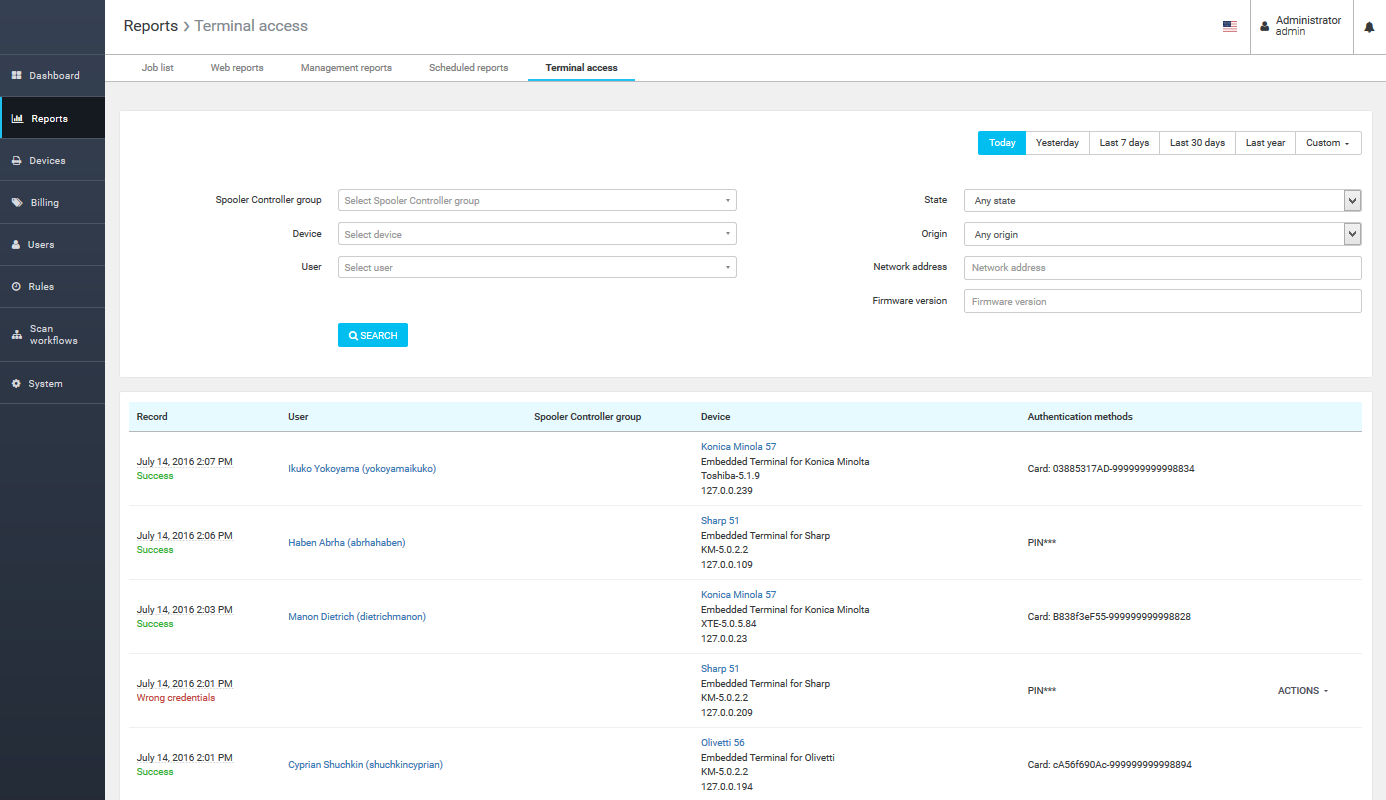Select the Yesterday date range

(1057, 143)
